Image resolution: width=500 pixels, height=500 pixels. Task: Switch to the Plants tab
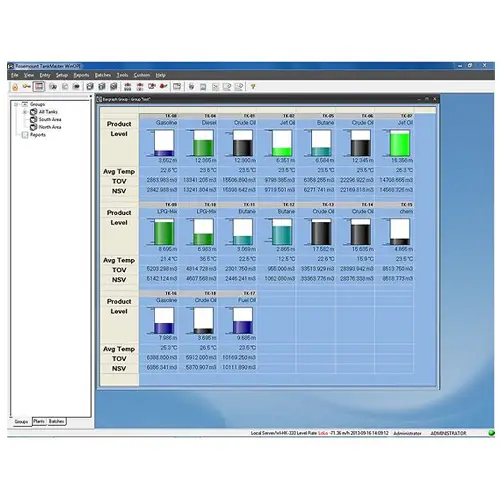tap(39, 421)
